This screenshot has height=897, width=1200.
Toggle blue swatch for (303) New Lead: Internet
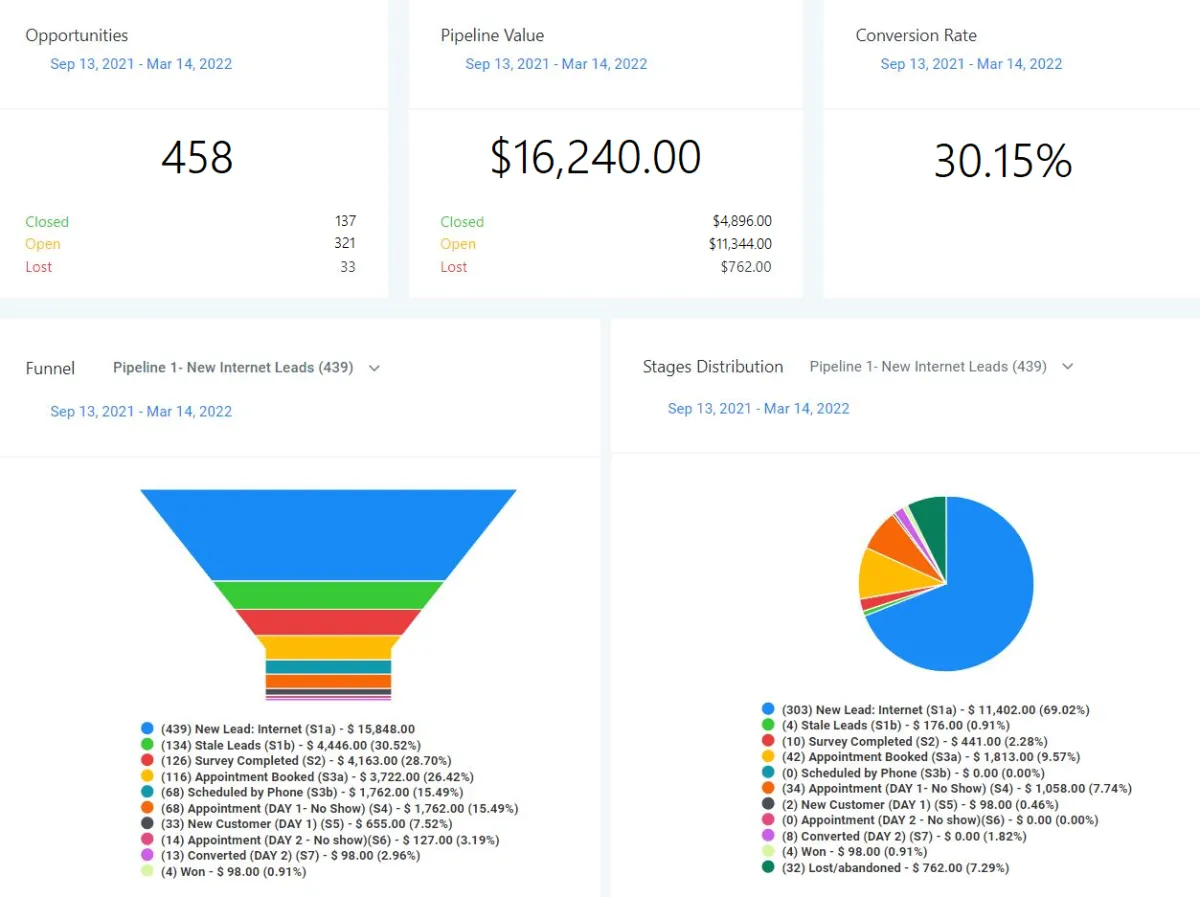768,709
